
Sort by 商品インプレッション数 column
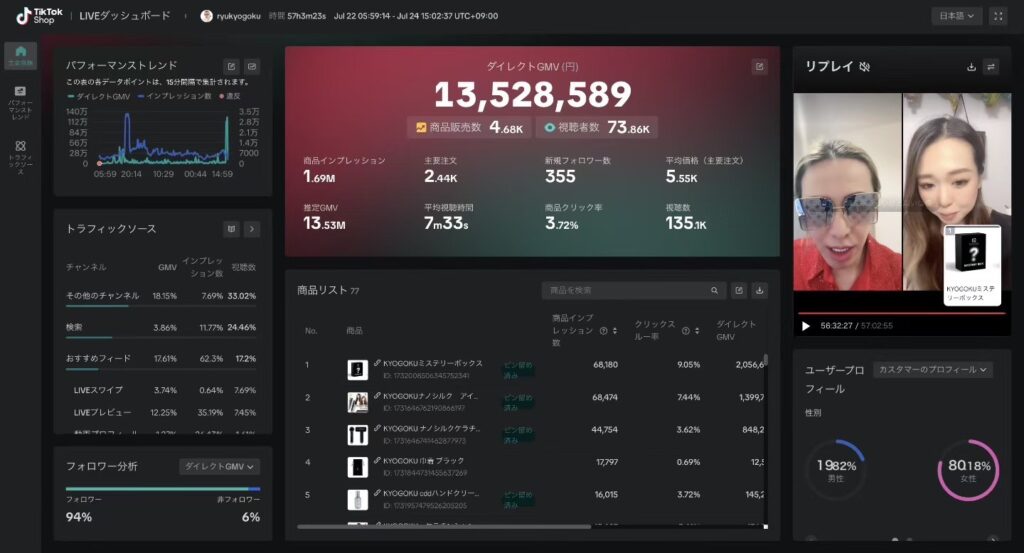(x=615, y=331)
